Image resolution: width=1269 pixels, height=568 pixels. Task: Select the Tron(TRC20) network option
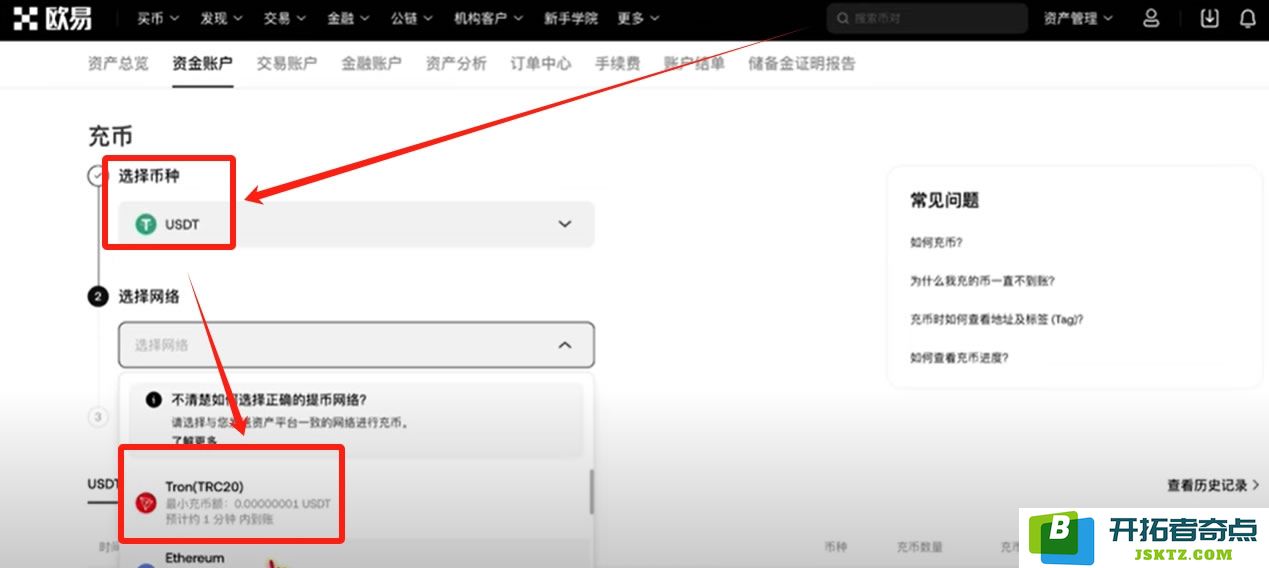(355, 502)
